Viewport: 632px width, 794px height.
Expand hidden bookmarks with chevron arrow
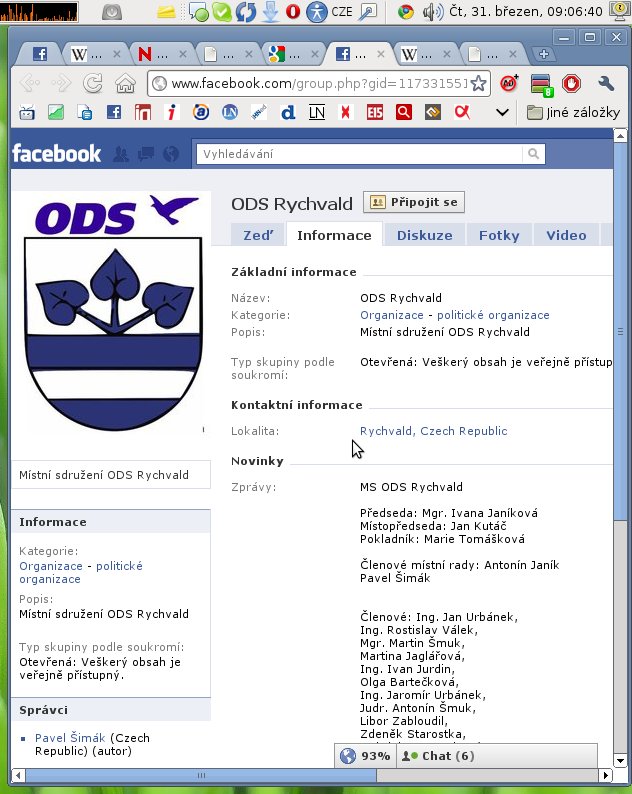coord(502,112)
